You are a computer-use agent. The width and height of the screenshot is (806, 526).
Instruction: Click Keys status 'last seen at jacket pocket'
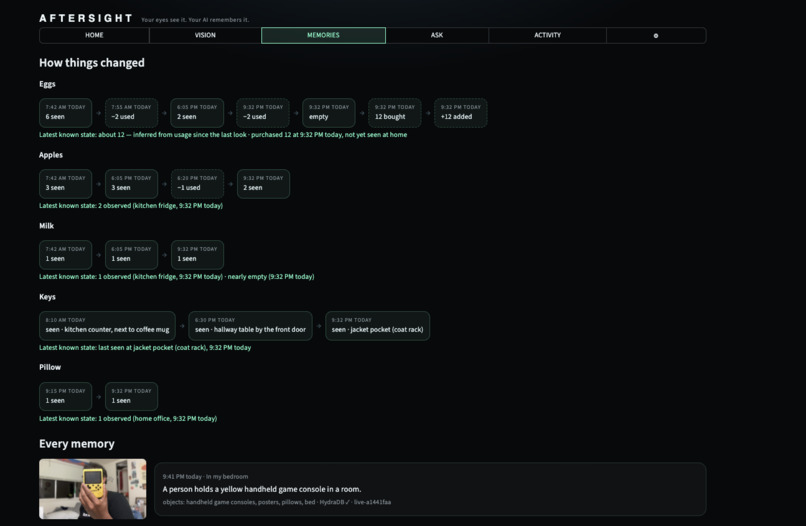click(145, 348)
